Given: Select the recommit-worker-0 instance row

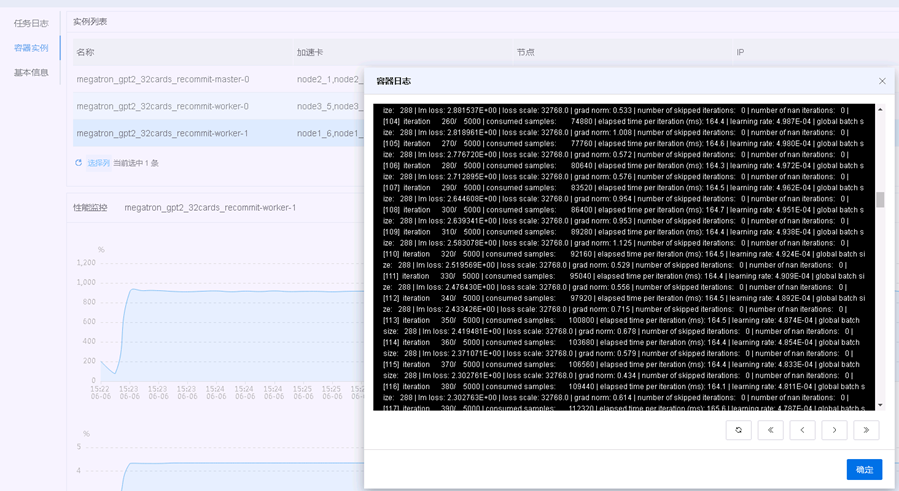Looking at the screenshot, I should click(x=163, y=106).
